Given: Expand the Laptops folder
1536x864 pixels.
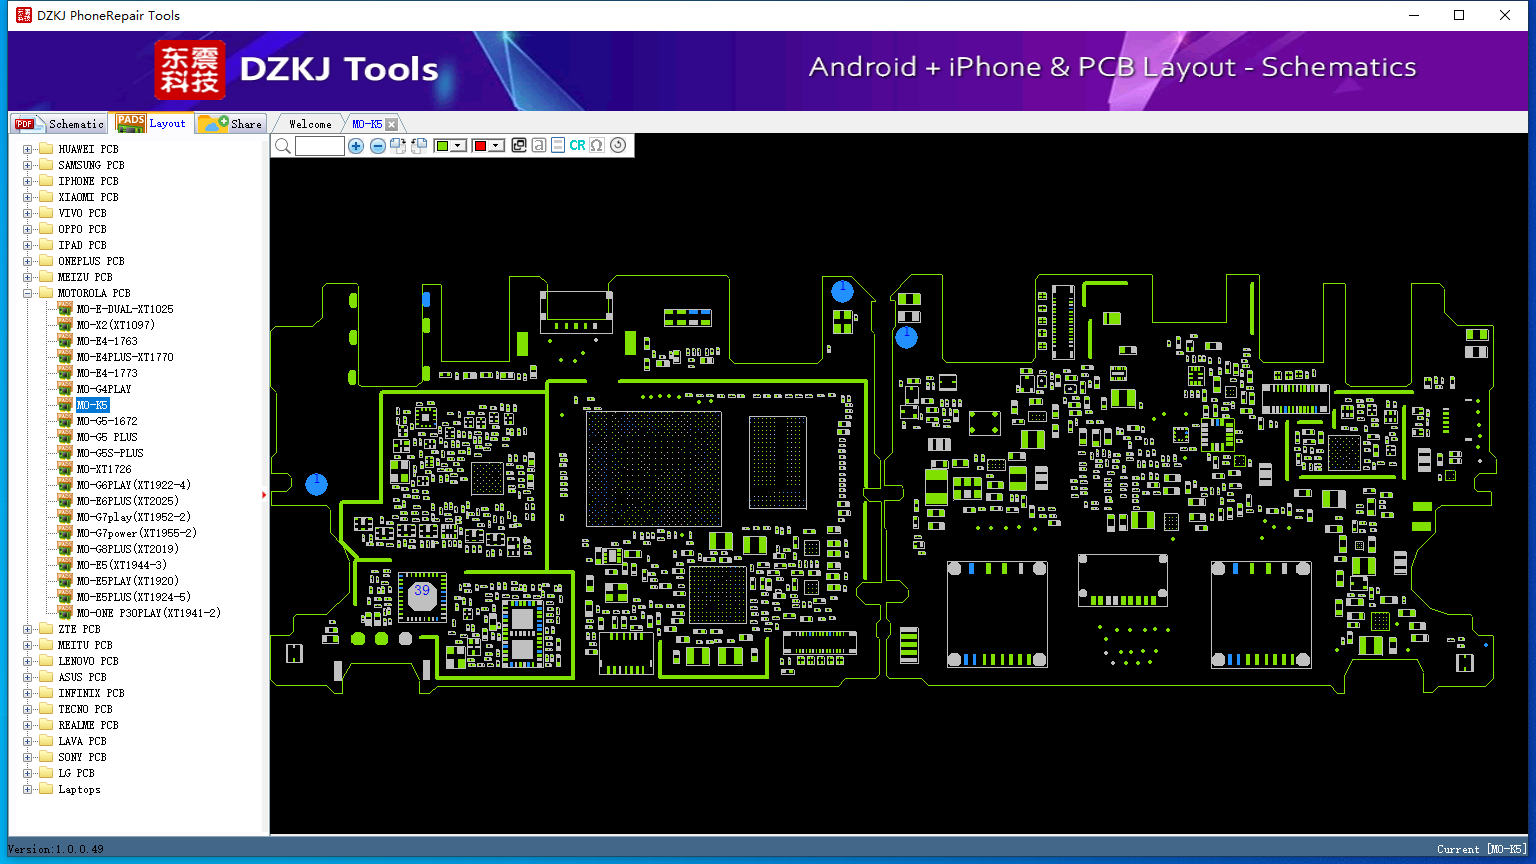Looking at the screenshot, I should [28, 790].
